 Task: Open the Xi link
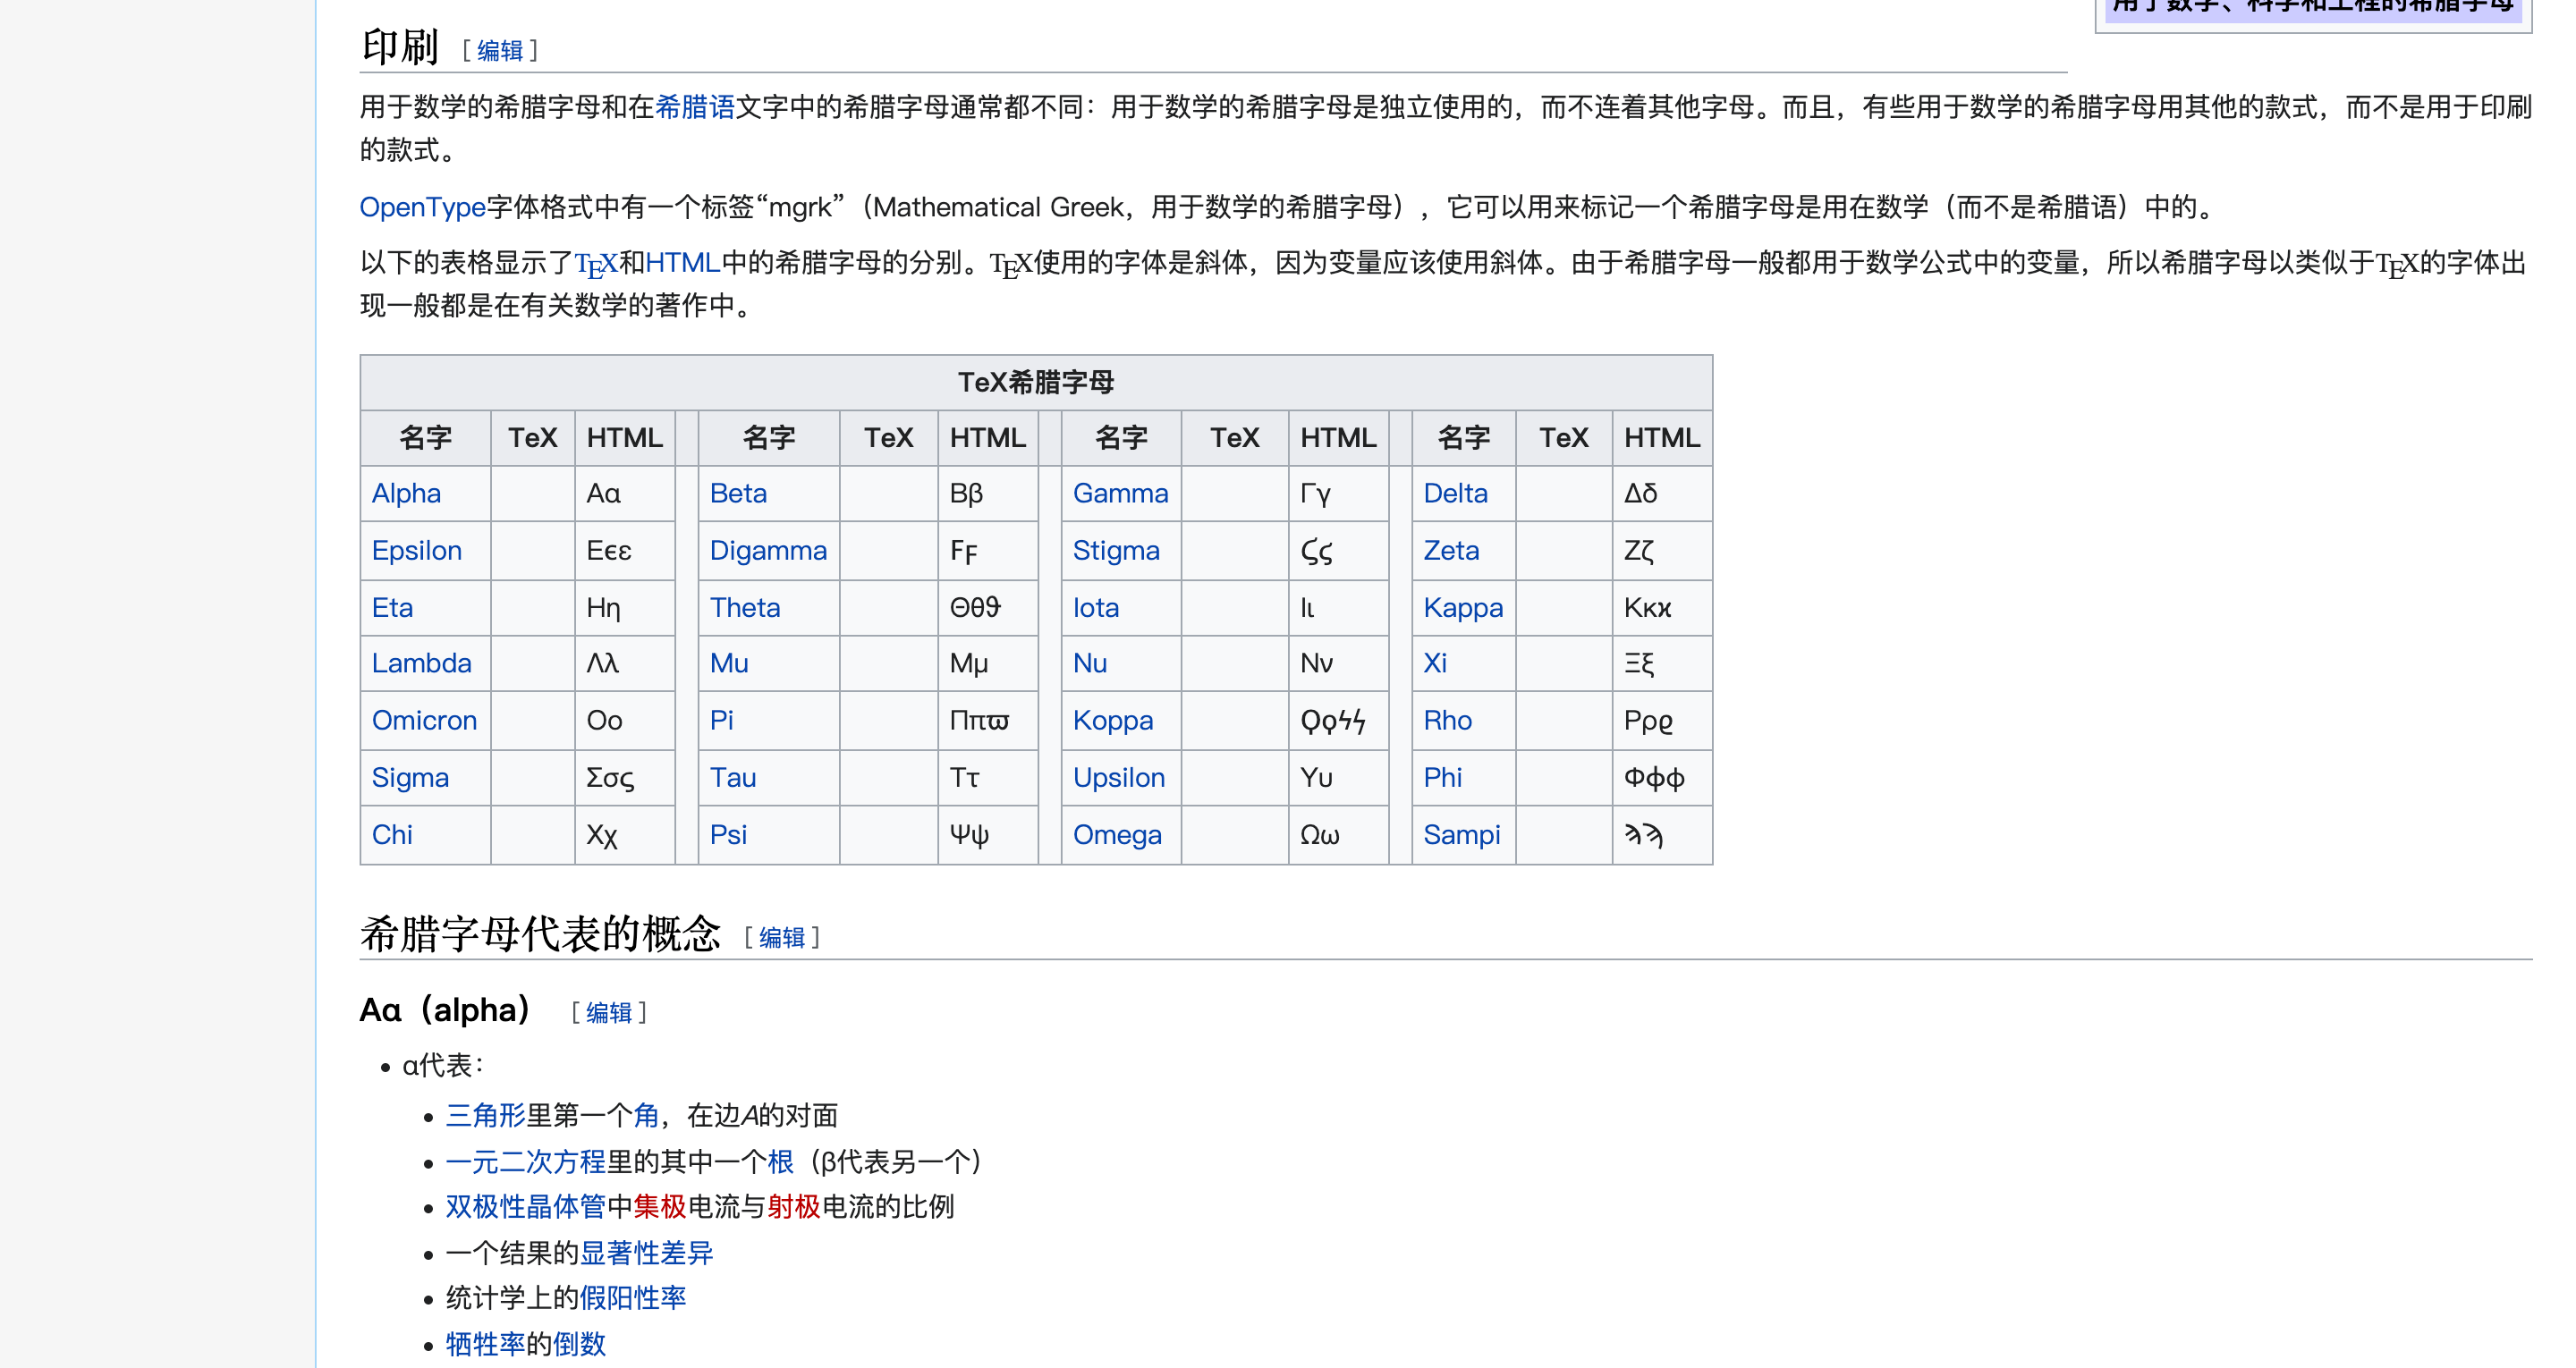pyautogui.click(x=1435, y=663)
